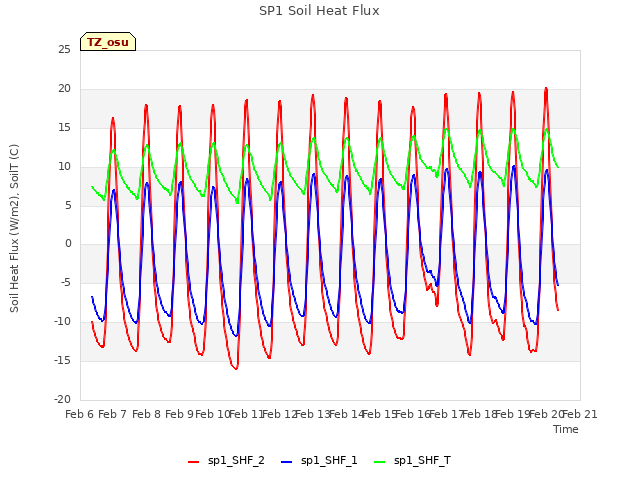Image resolution: width=640 pixels, height=480 pixels.
Task: Click the TZ_osu annotation label
Action: pyautogui.click(x=108, y=42)
